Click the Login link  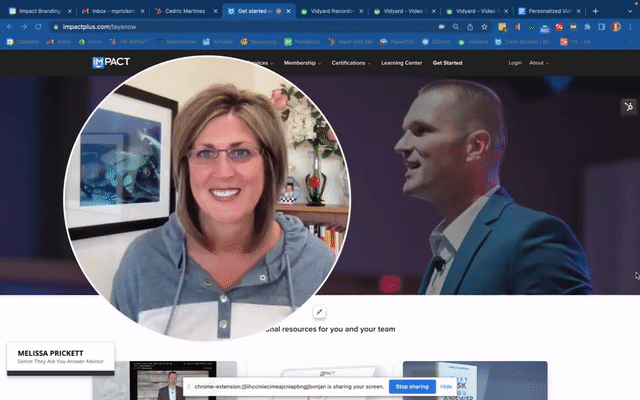[x=515, y=63]
